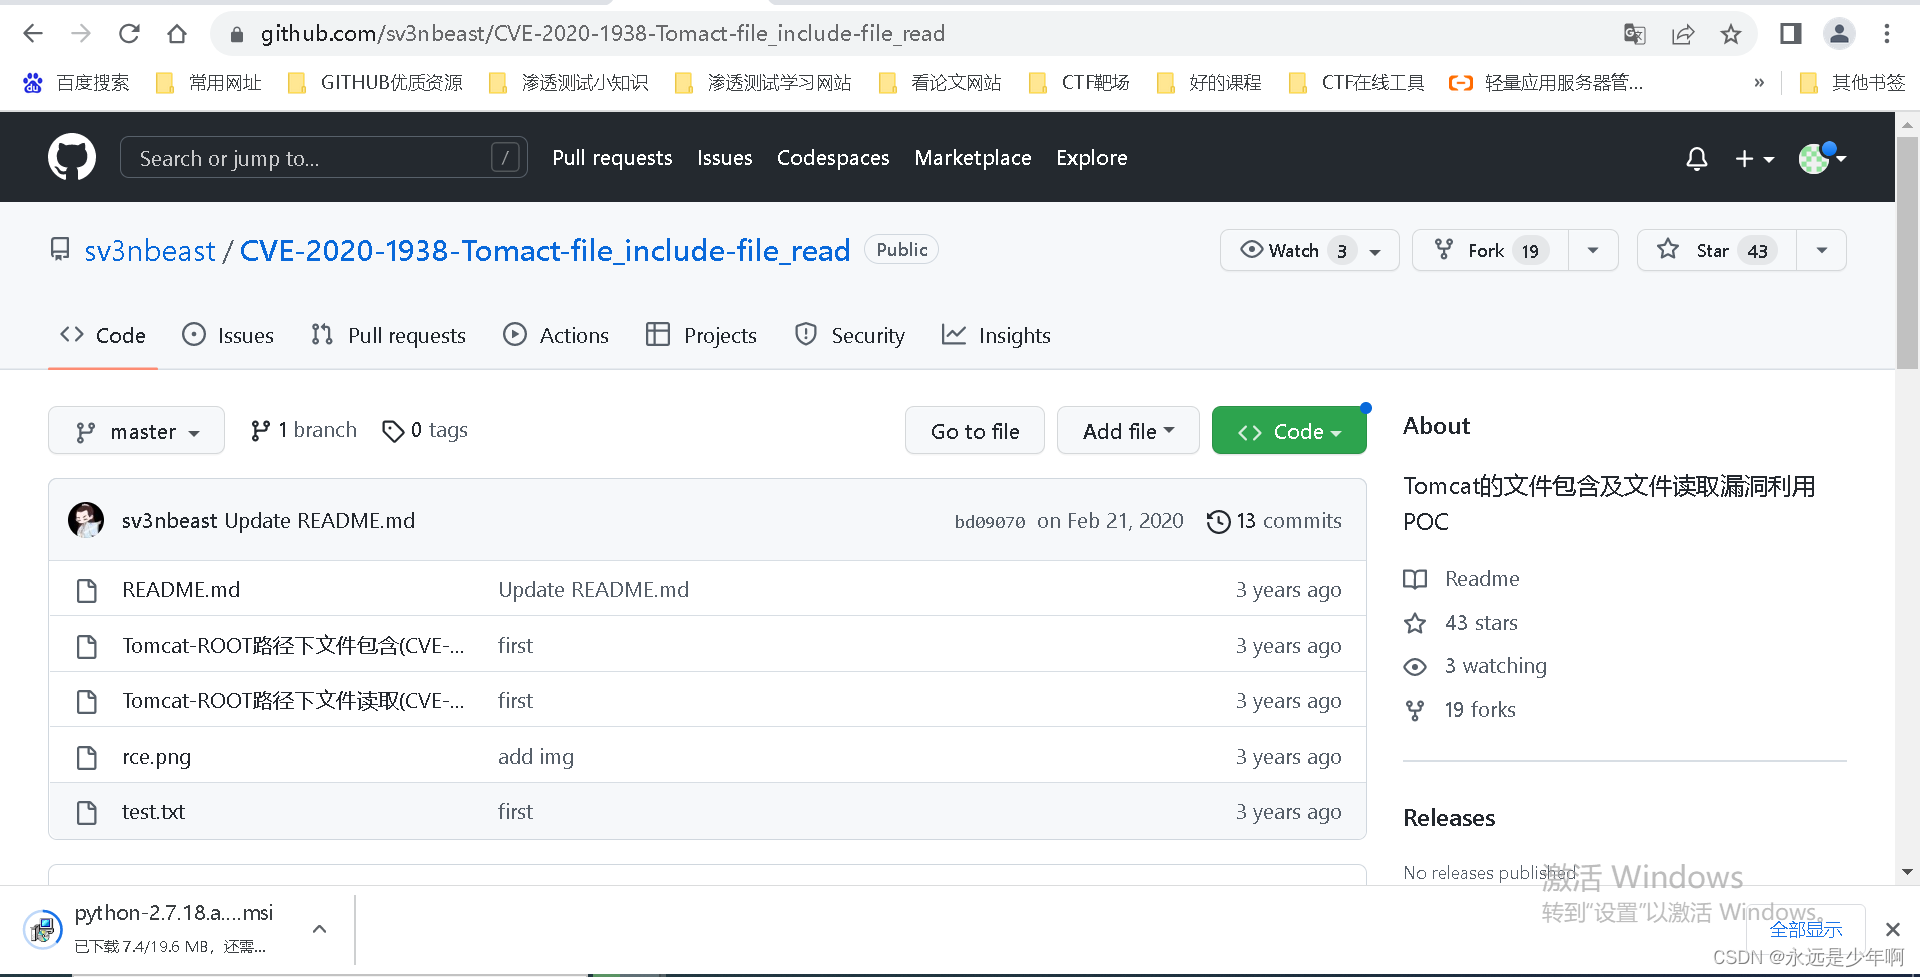Image resolution: width=1920 pixels, height=977 pixels.
Task: Open the bd09070 commit hash link
Action: tap(990, 521)
